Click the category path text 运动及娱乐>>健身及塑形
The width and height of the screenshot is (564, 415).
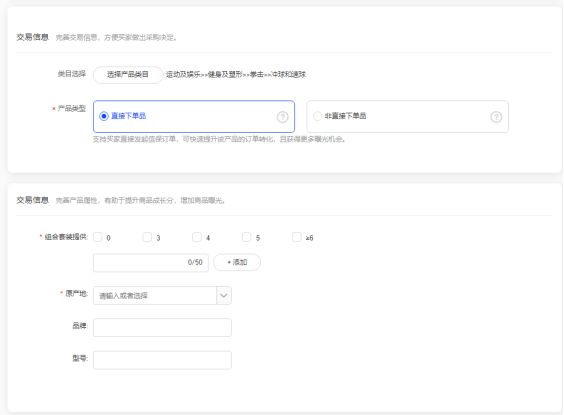[x=204, y=74]
